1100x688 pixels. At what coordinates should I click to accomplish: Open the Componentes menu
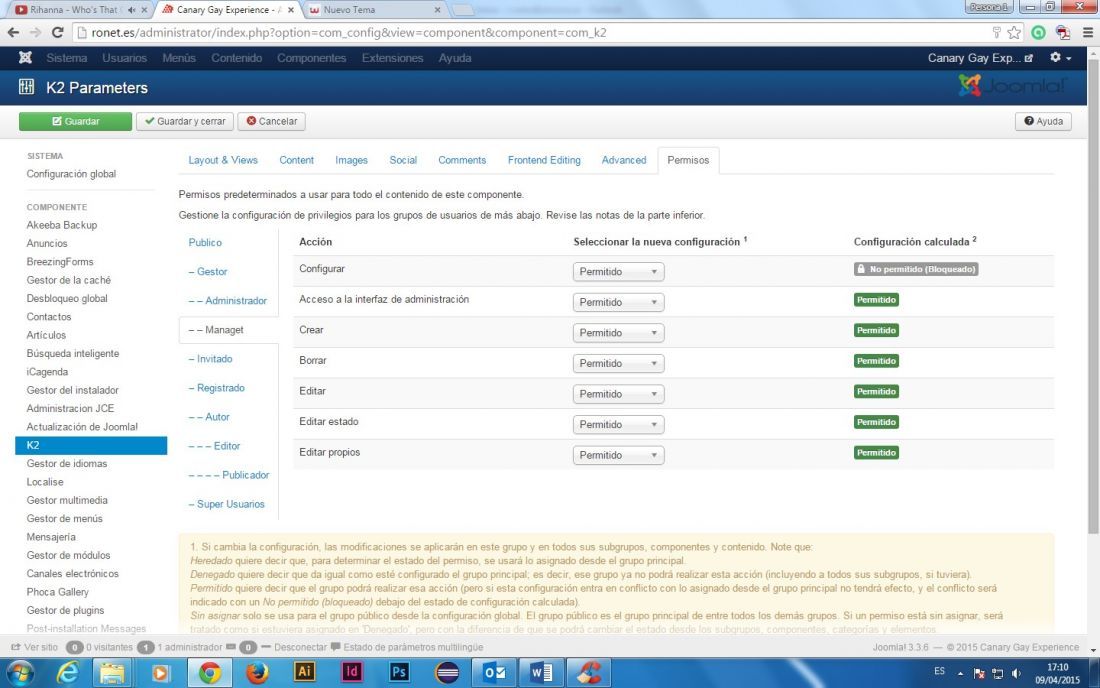(311, 58)
